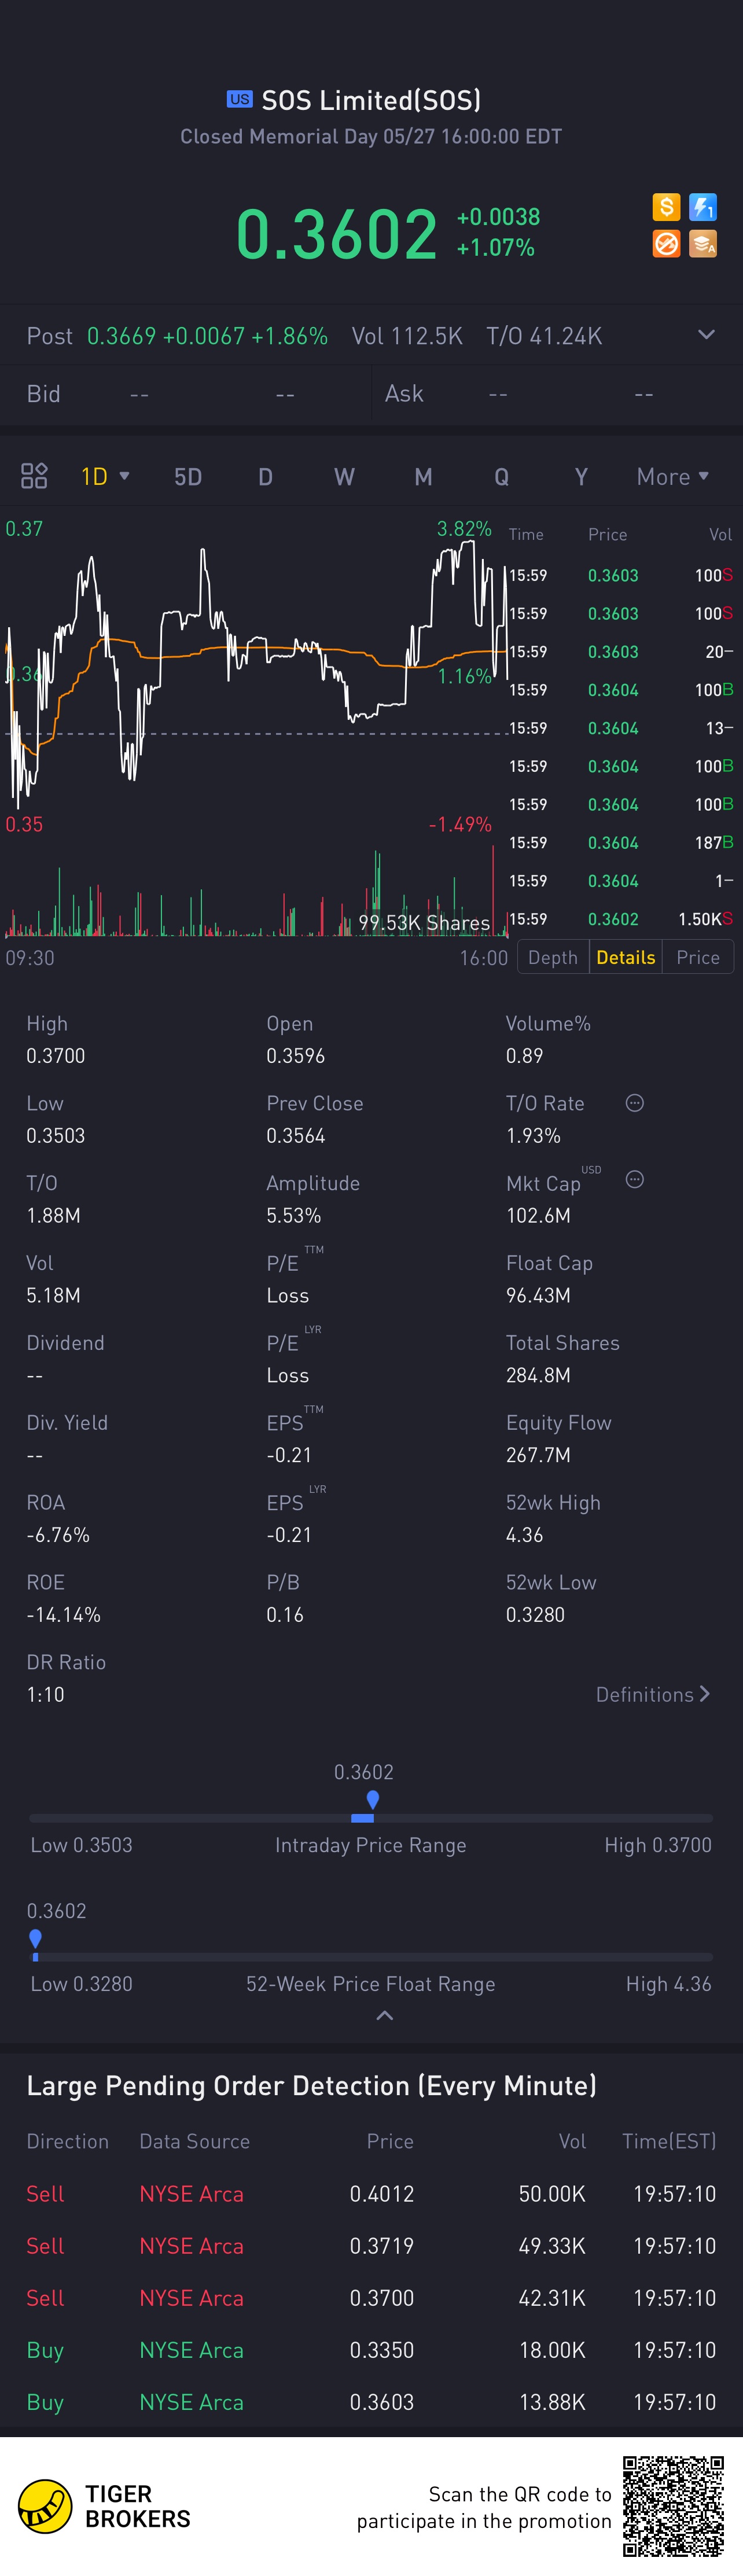
Task: Select the M monthly chart tab
Action: pyautogui.click(x=423, y=476)
